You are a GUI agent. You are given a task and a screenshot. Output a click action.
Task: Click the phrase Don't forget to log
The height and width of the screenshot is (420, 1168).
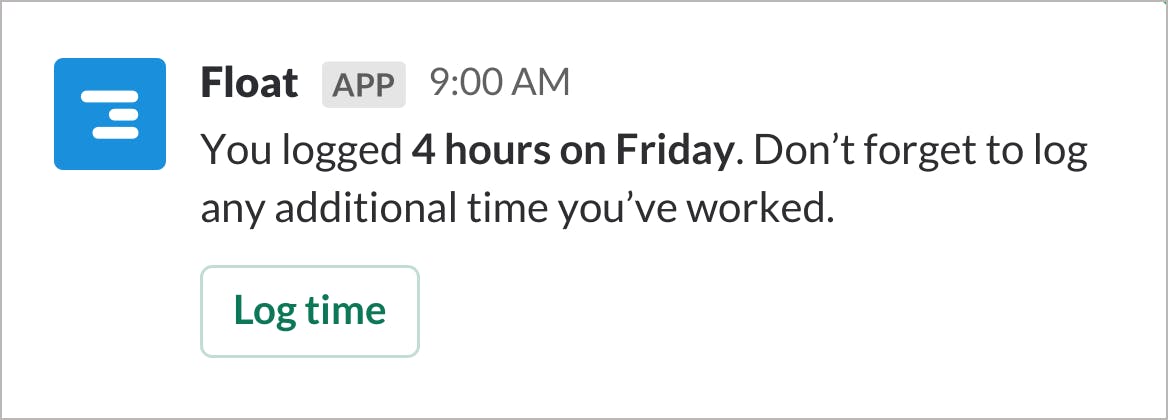point(921,154)
